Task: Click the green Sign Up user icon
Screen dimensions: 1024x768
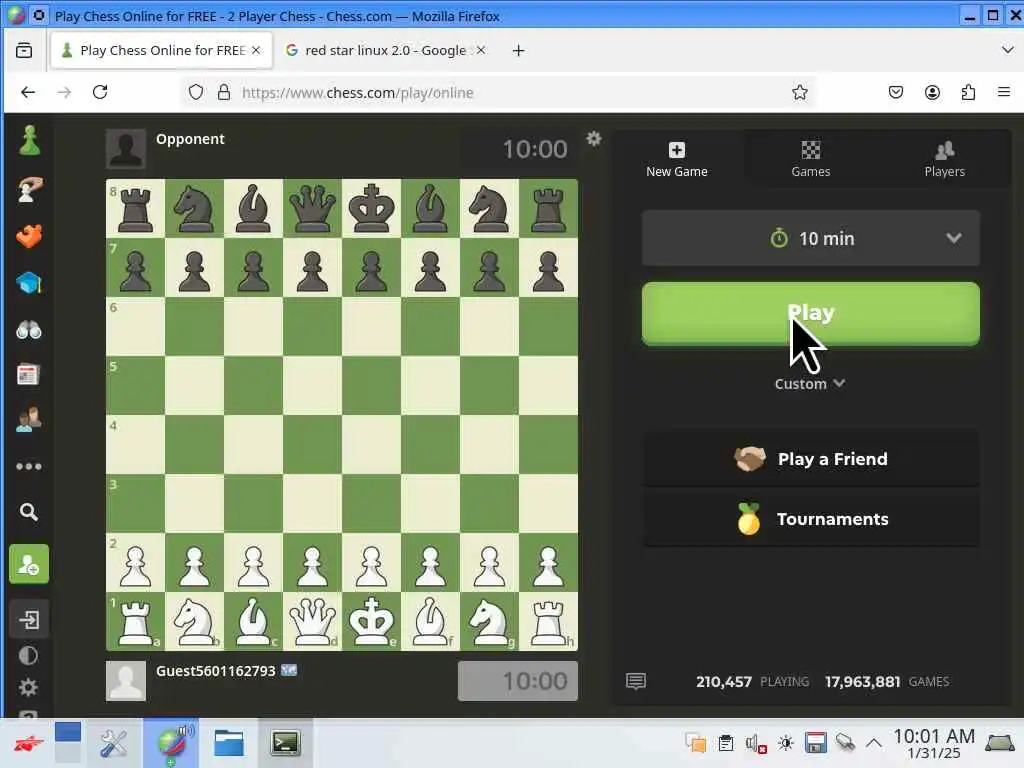Action: pos(29,564)
